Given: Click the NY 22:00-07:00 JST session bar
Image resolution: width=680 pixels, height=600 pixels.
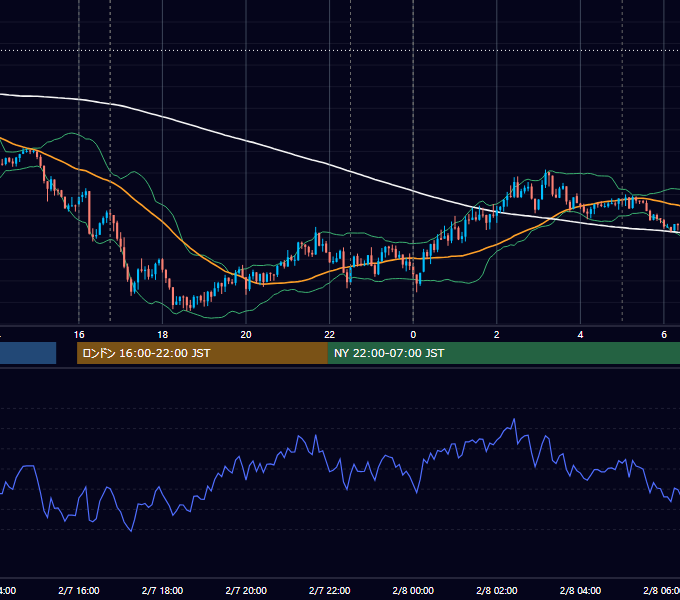Looking at the screenshot, I should [x=503, y=353].
